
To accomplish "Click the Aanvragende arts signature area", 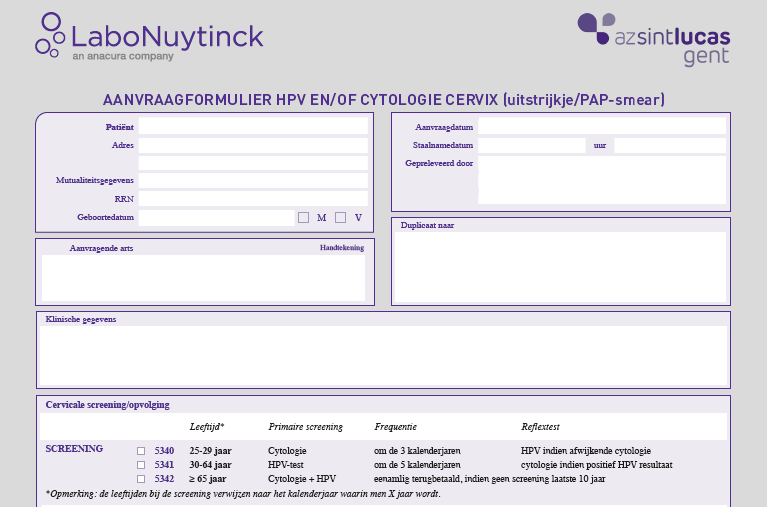I will tap(203, 278).
